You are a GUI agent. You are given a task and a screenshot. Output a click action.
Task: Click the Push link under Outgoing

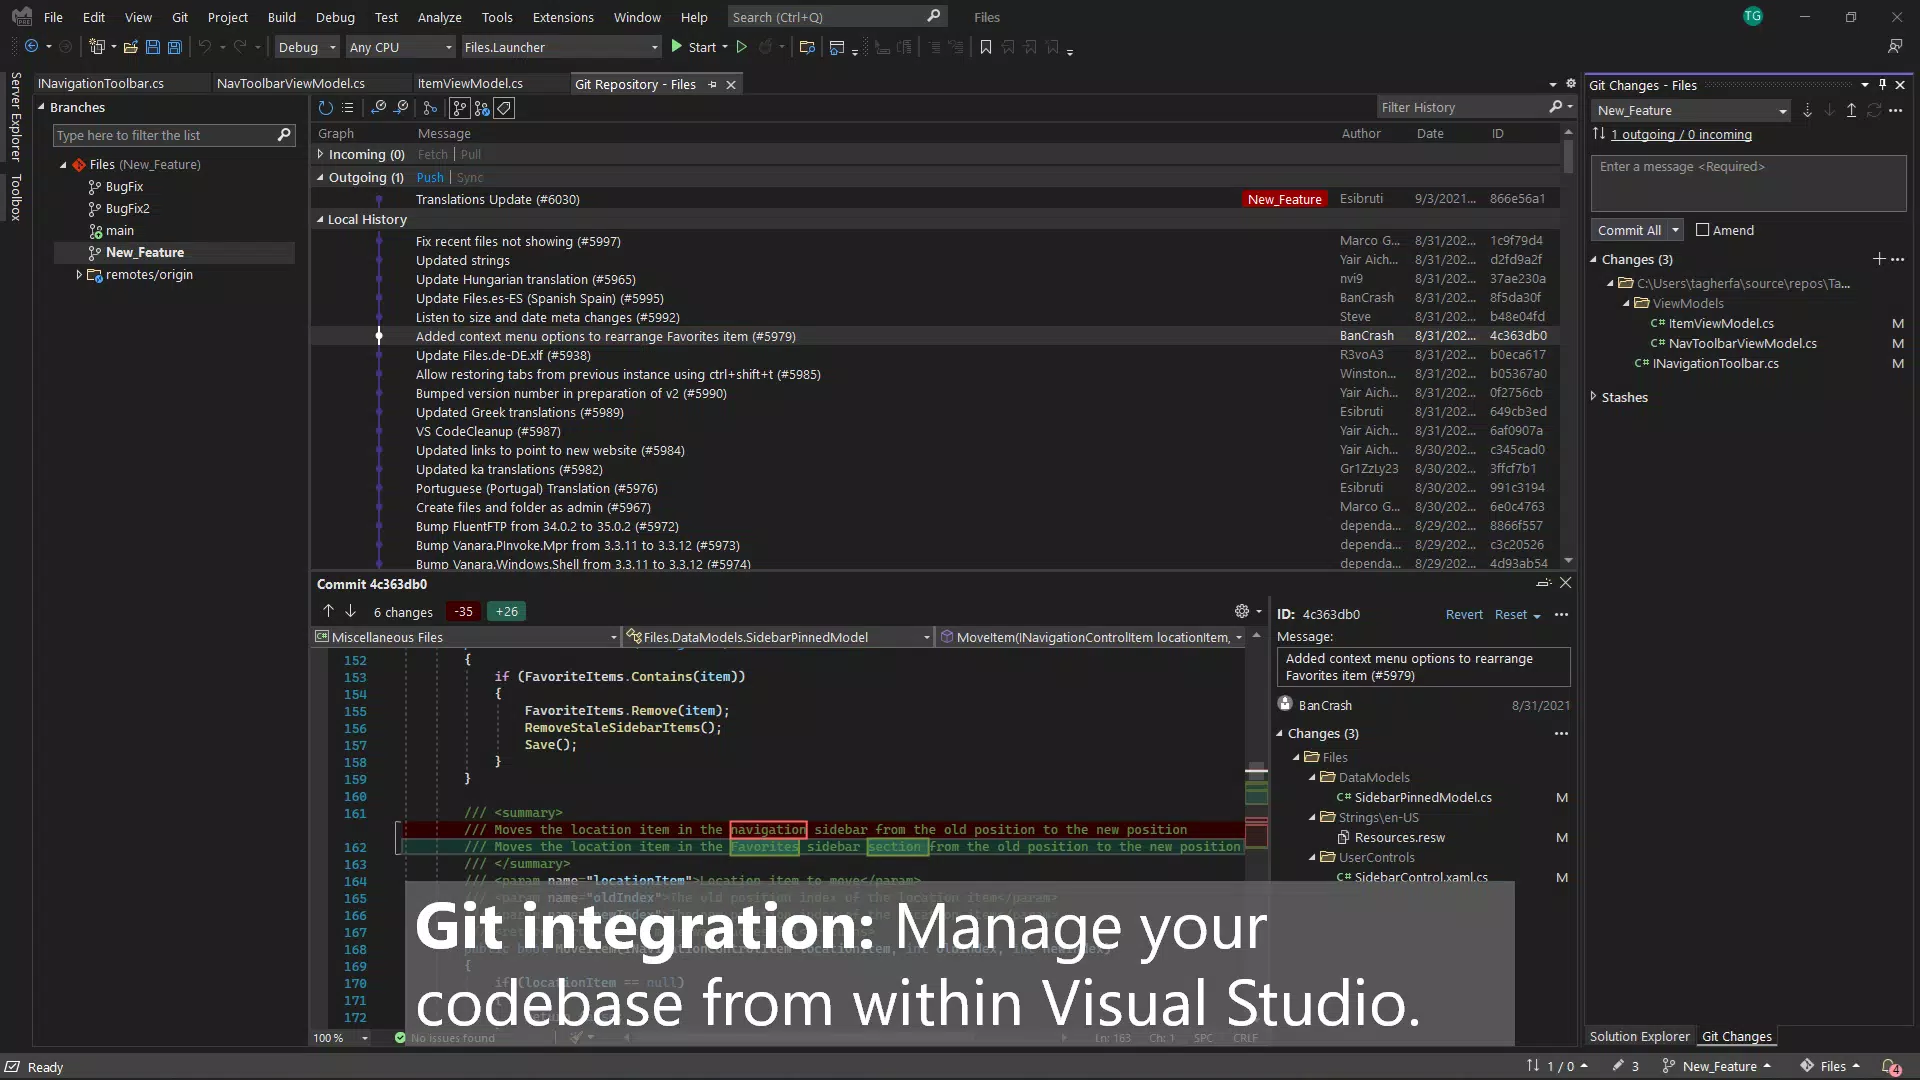[x=430, y=177]
